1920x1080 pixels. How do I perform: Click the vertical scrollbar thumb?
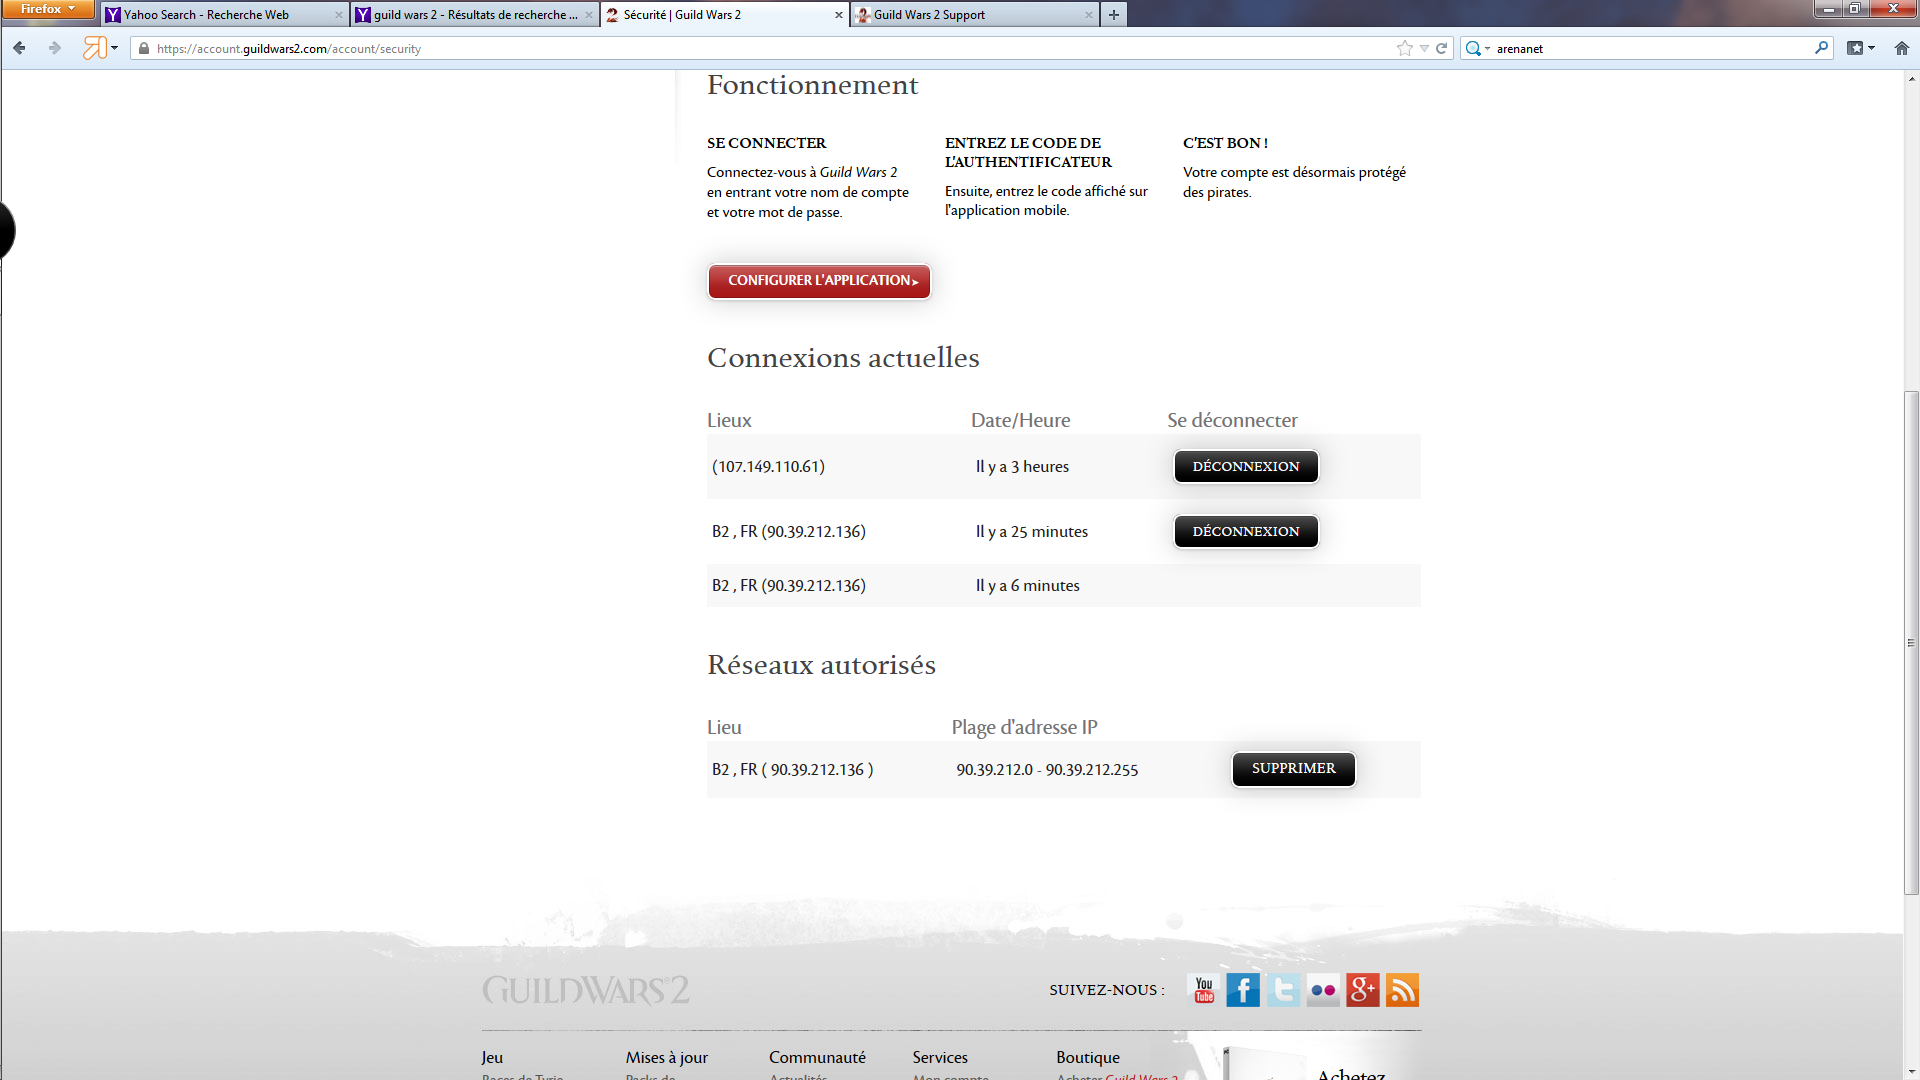[x=1911, y=642]
